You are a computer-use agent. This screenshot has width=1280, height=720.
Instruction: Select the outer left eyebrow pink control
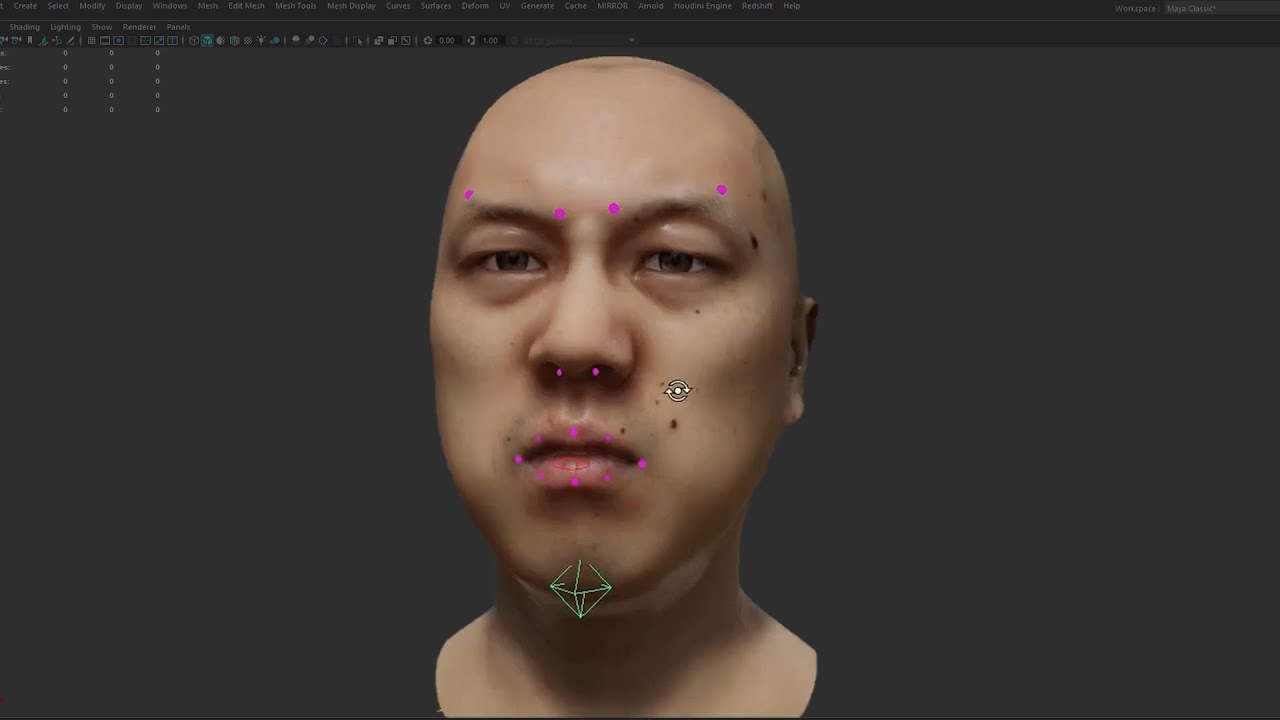click(x=469, y=194)
